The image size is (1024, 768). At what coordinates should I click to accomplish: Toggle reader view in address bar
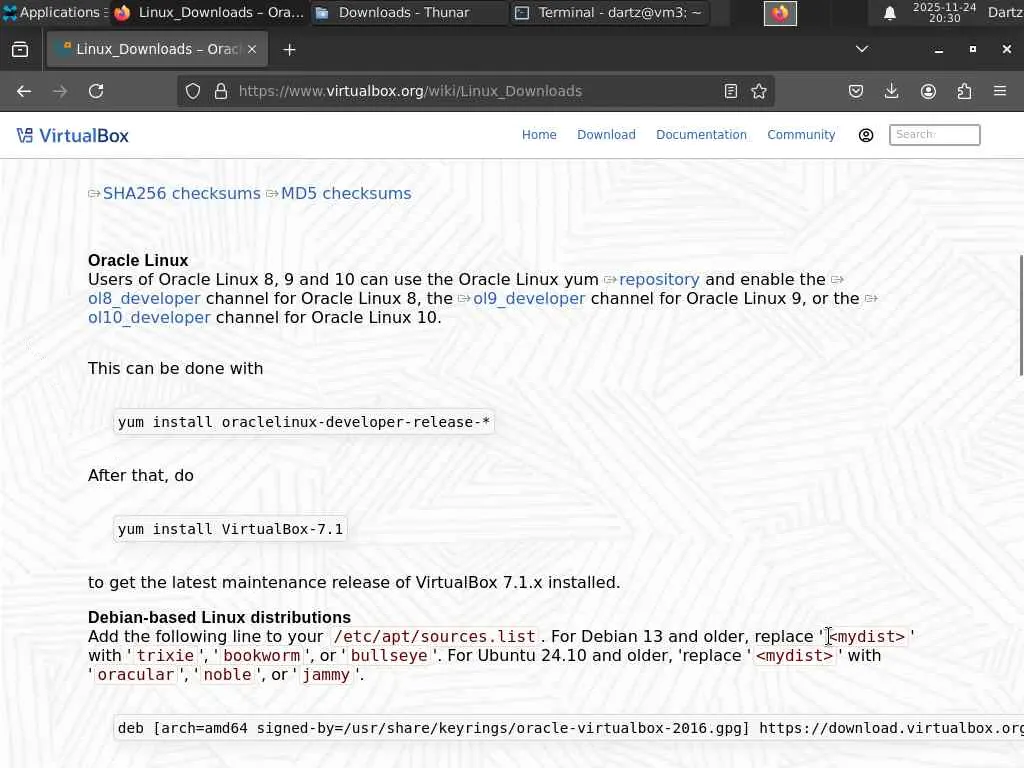click(x=731, y=91)
